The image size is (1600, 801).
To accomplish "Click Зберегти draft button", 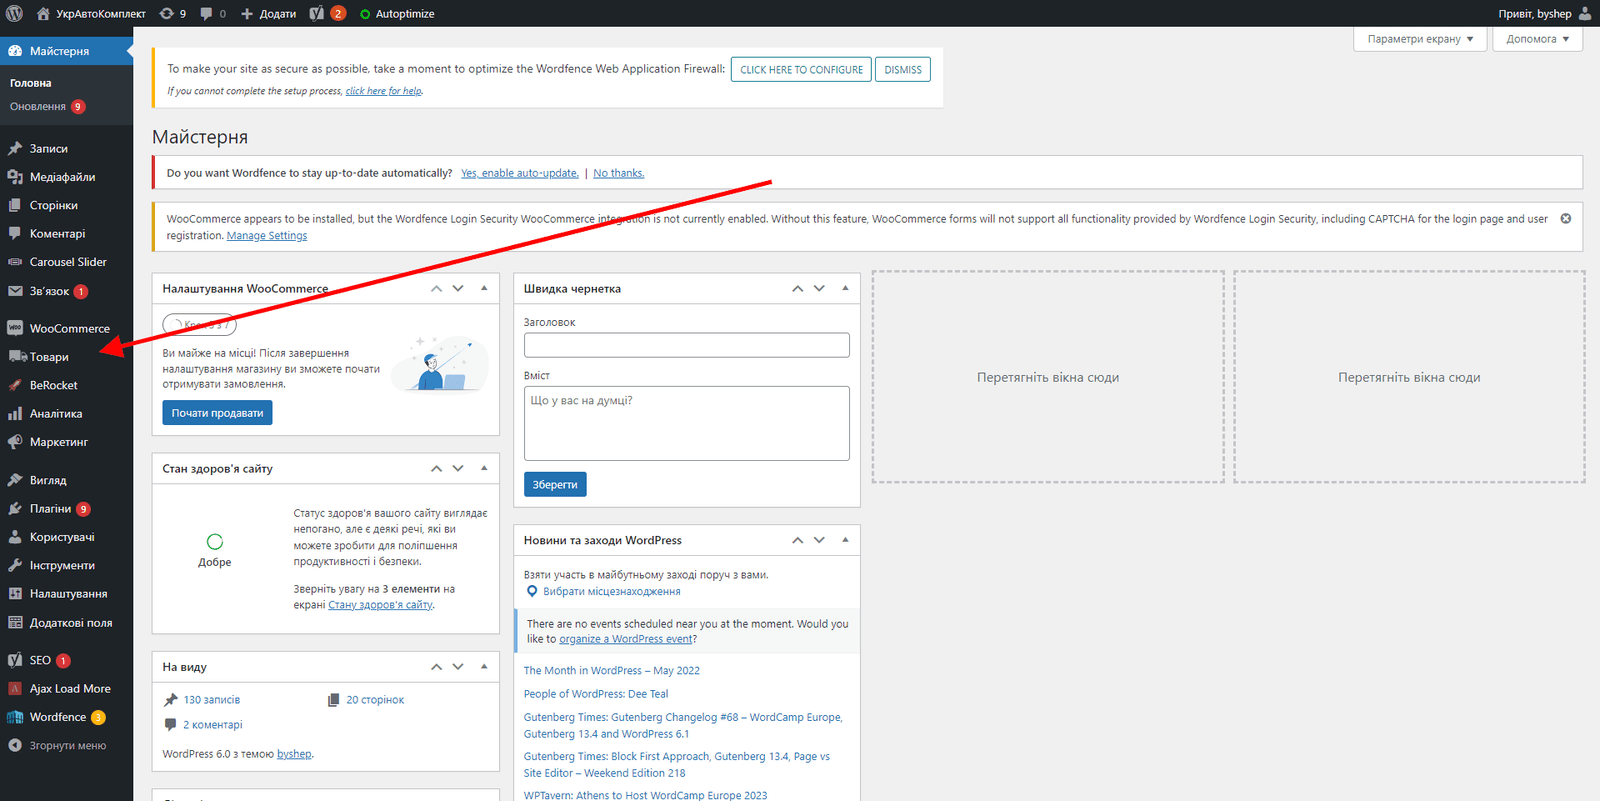I will 555,484.
